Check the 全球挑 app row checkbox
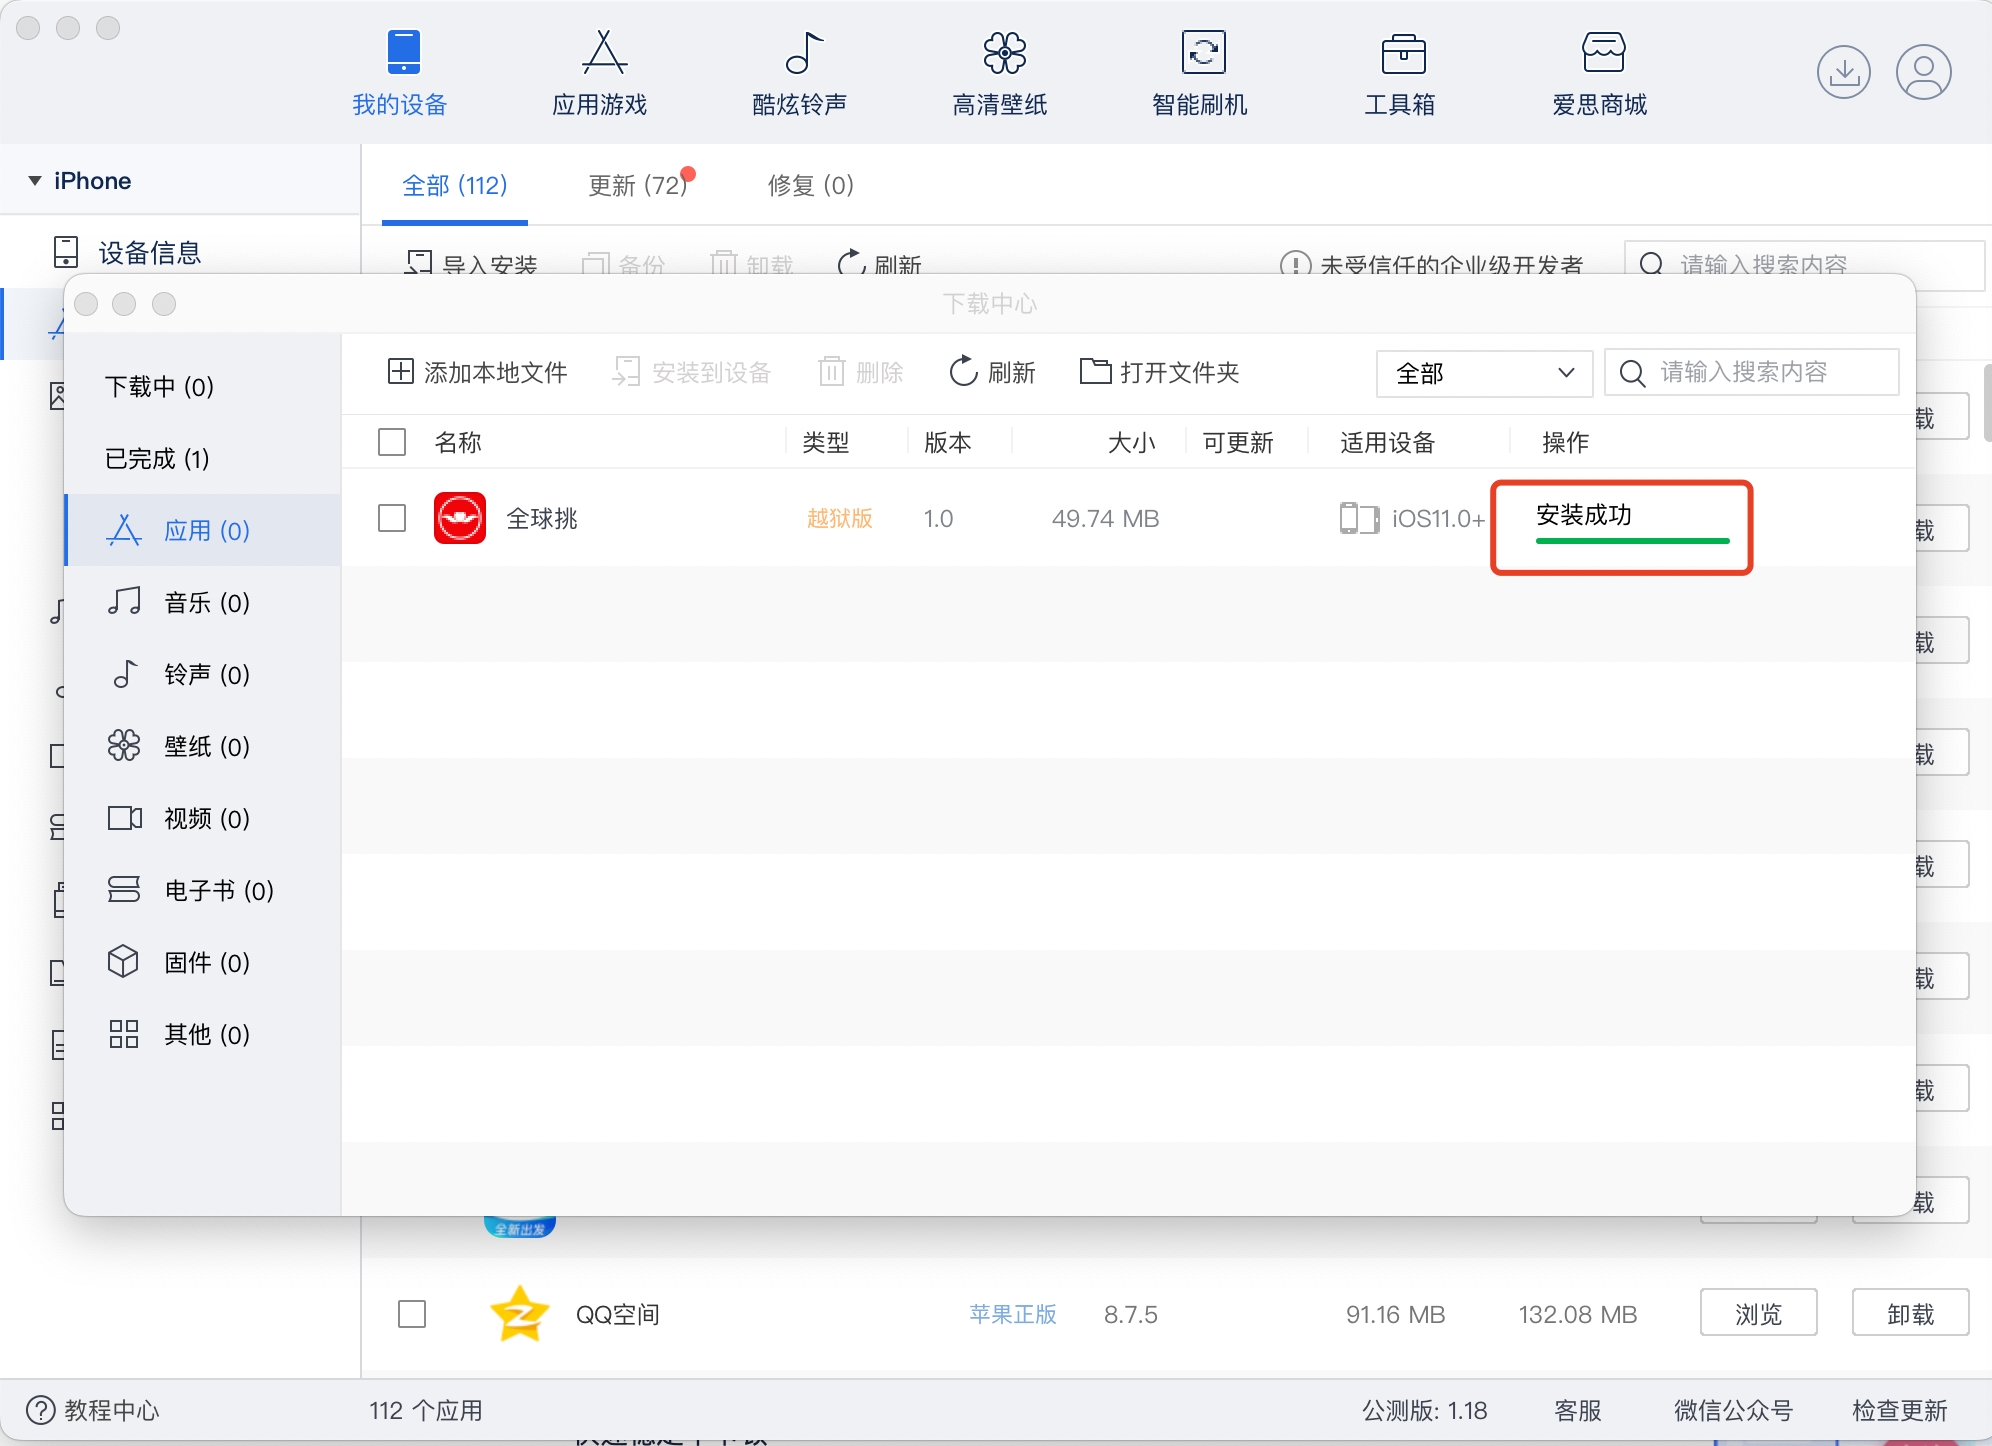 392,518
